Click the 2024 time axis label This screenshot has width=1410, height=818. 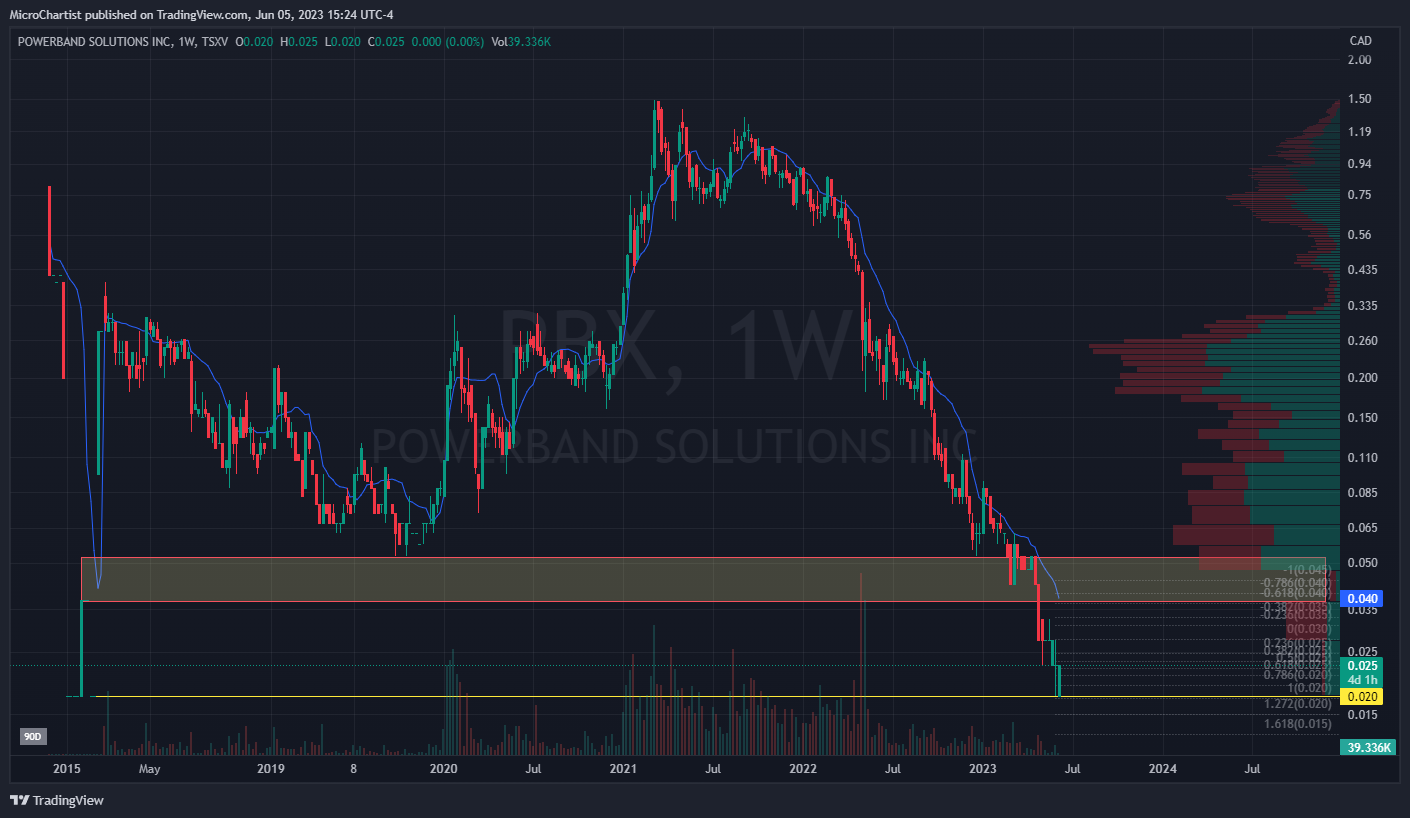click(x=1163, y=769)
